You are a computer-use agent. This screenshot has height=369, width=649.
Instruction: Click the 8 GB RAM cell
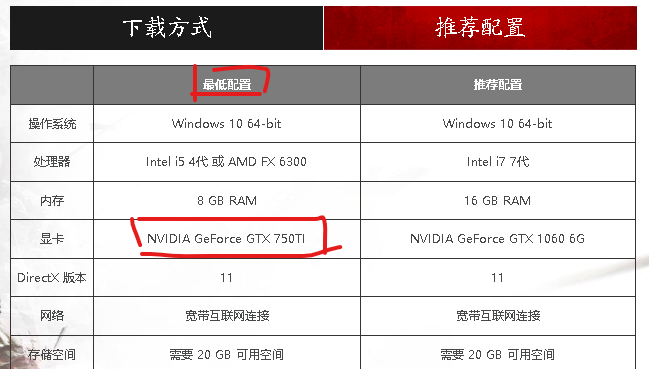pos(227,200)
